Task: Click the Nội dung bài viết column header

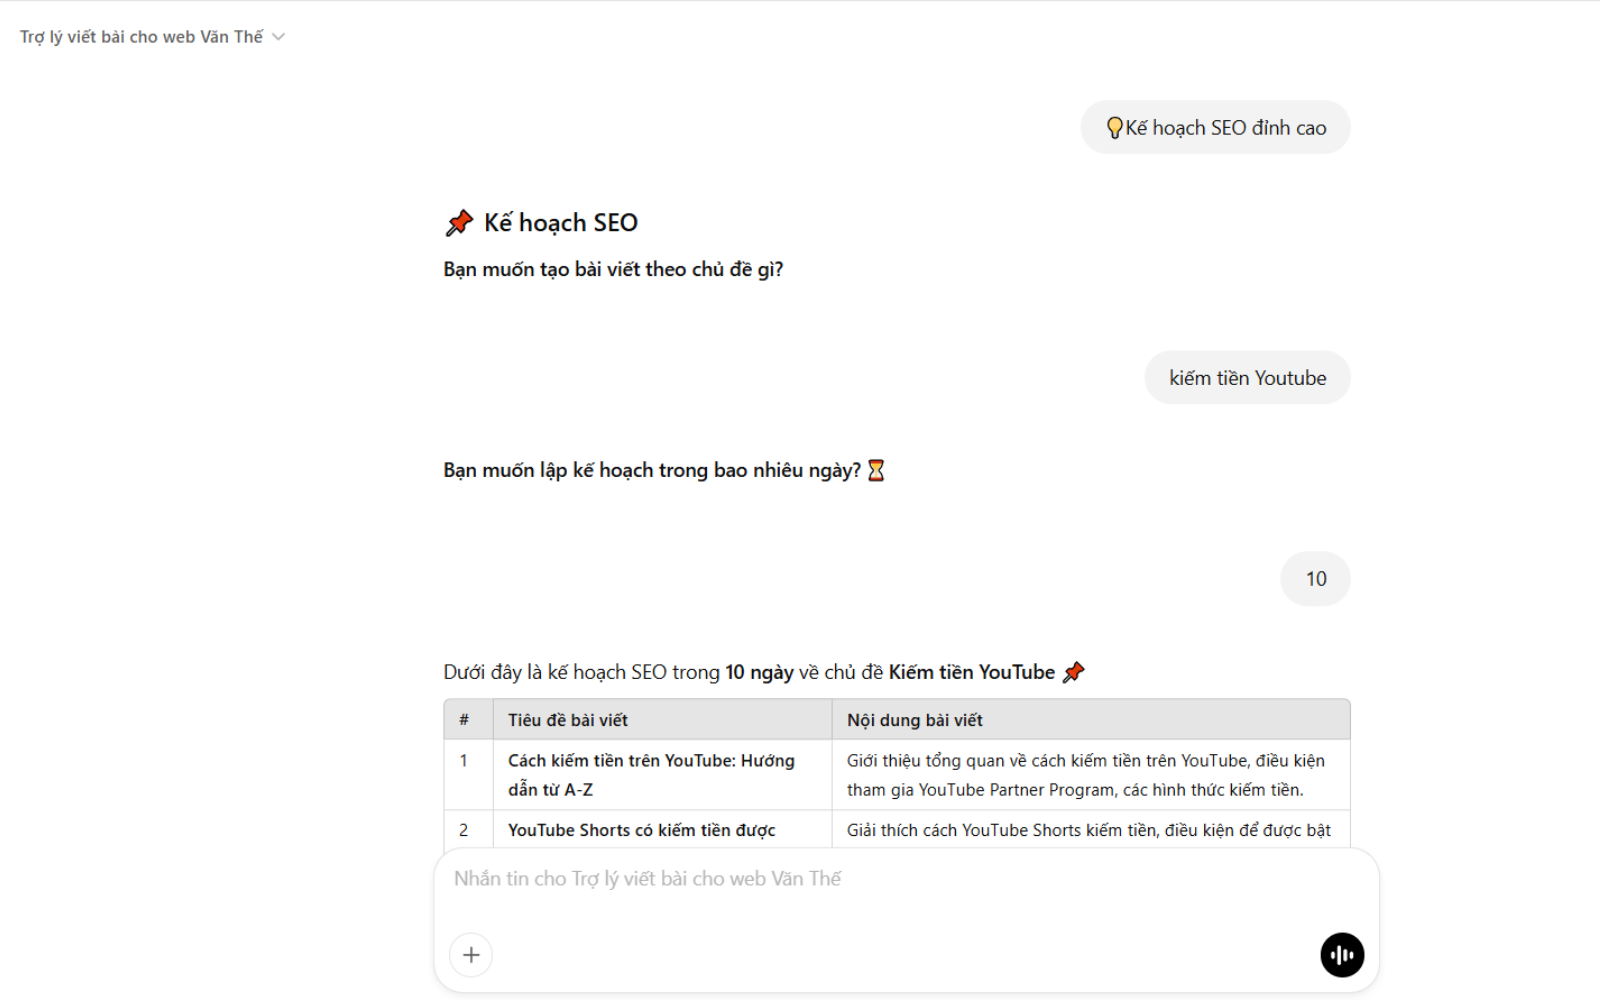Action: 915,720
